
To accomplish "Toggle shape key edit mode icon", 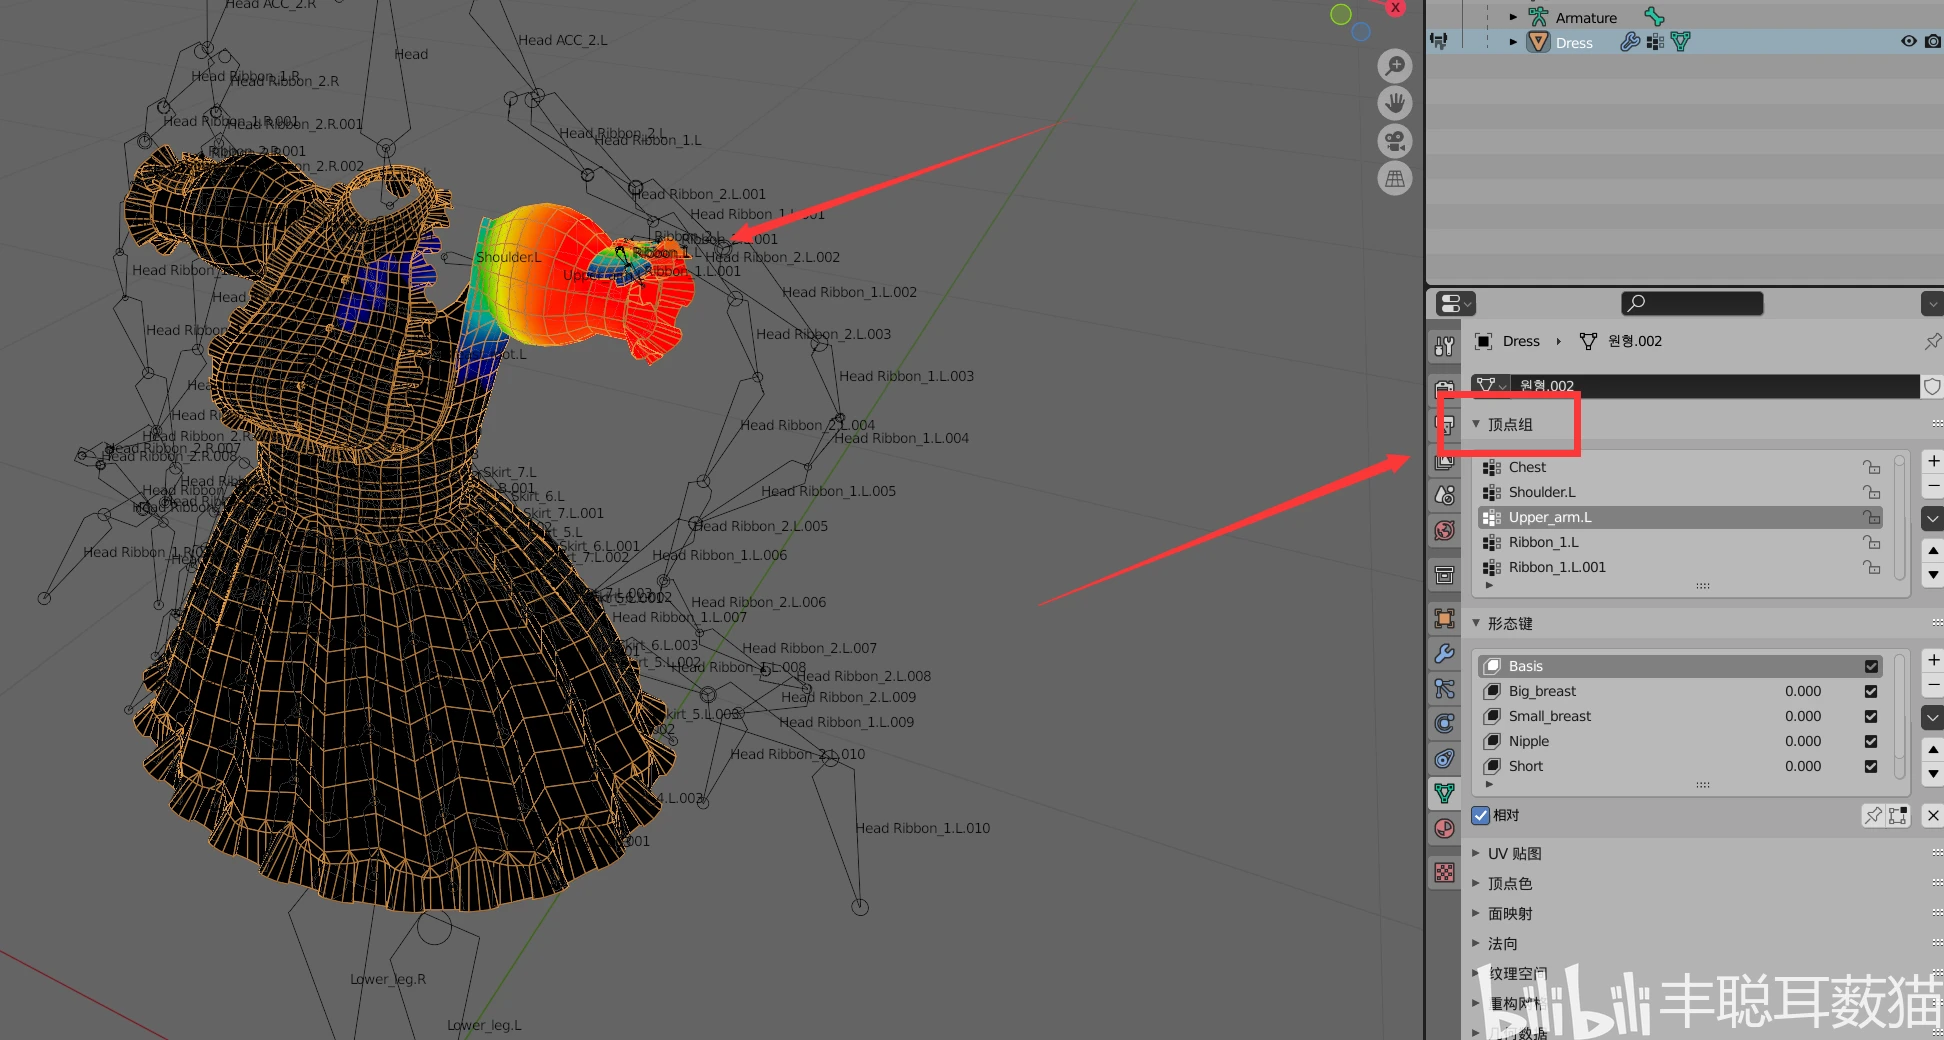I will 1898,816.
